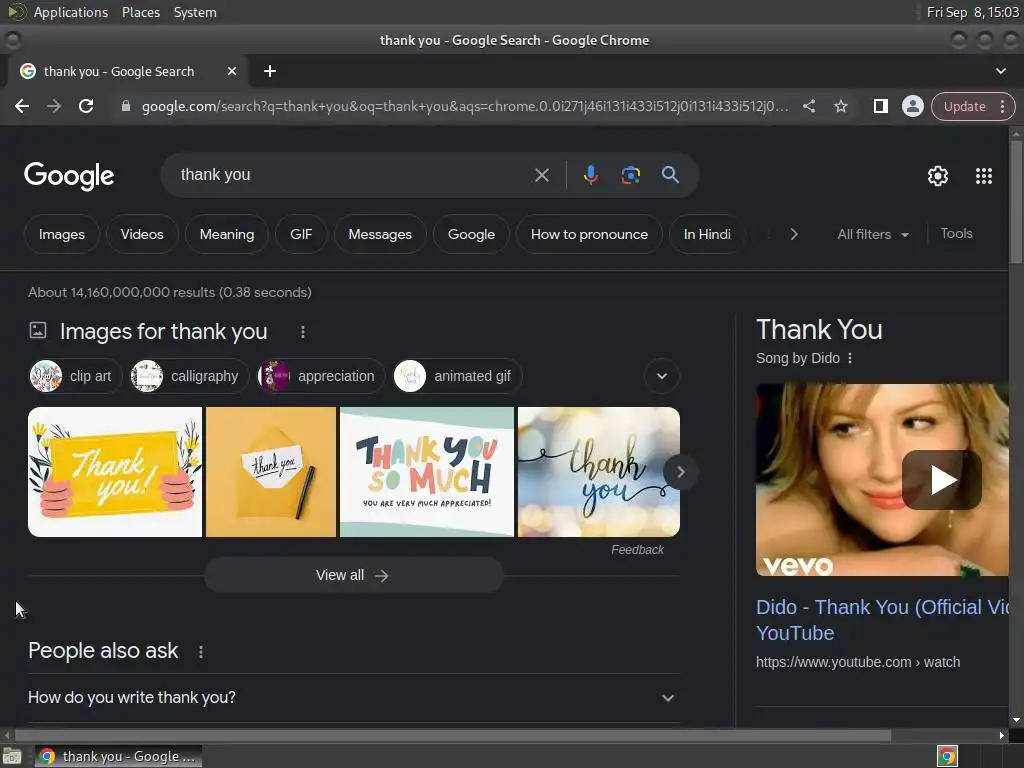Click the horizontal page scrollbar
The image size is (1024, 768).
(x=452, y=735)
